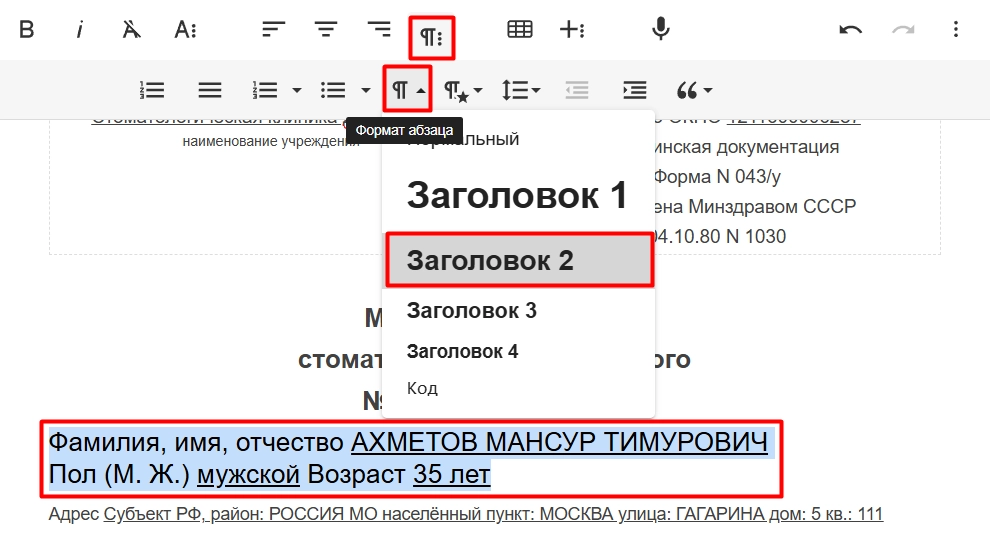Viewport: 990px width, 554px height.
Task: Choose Заголовок 3 paragraph format
Action: click(x=472, y=311)
